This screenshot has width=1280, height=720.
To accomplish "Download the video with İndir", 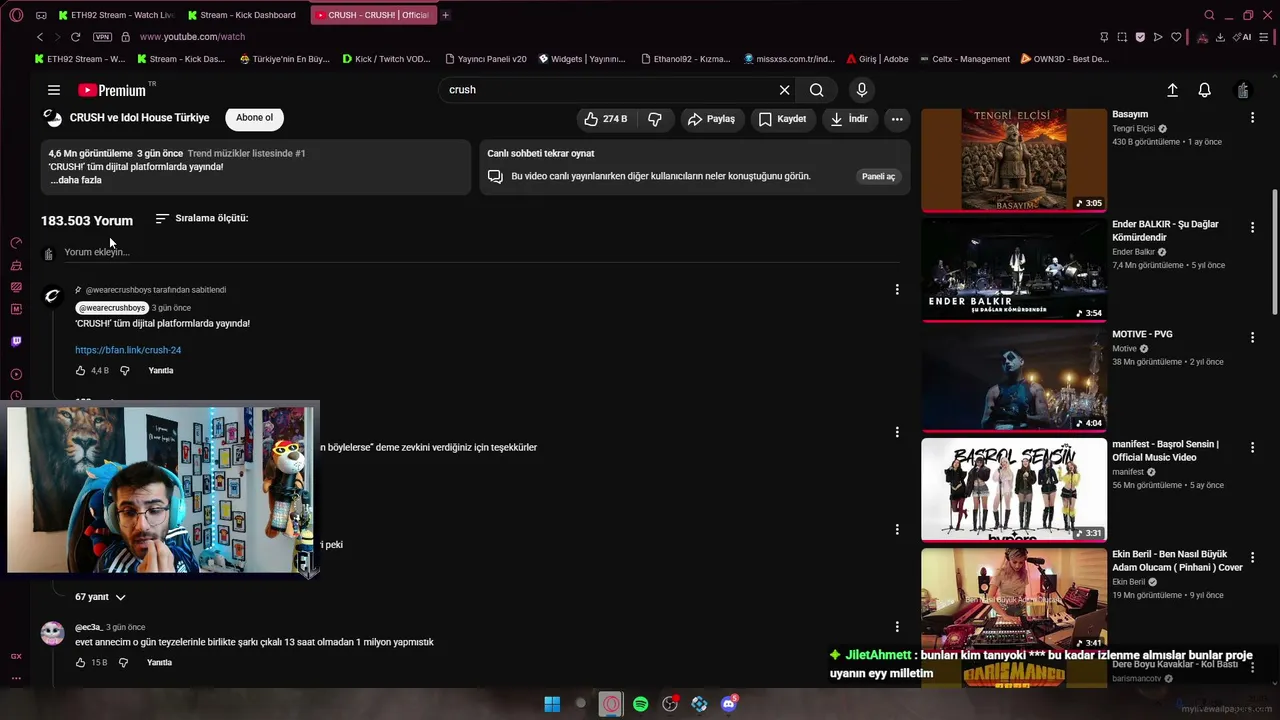I will click(x=849, y=119).
